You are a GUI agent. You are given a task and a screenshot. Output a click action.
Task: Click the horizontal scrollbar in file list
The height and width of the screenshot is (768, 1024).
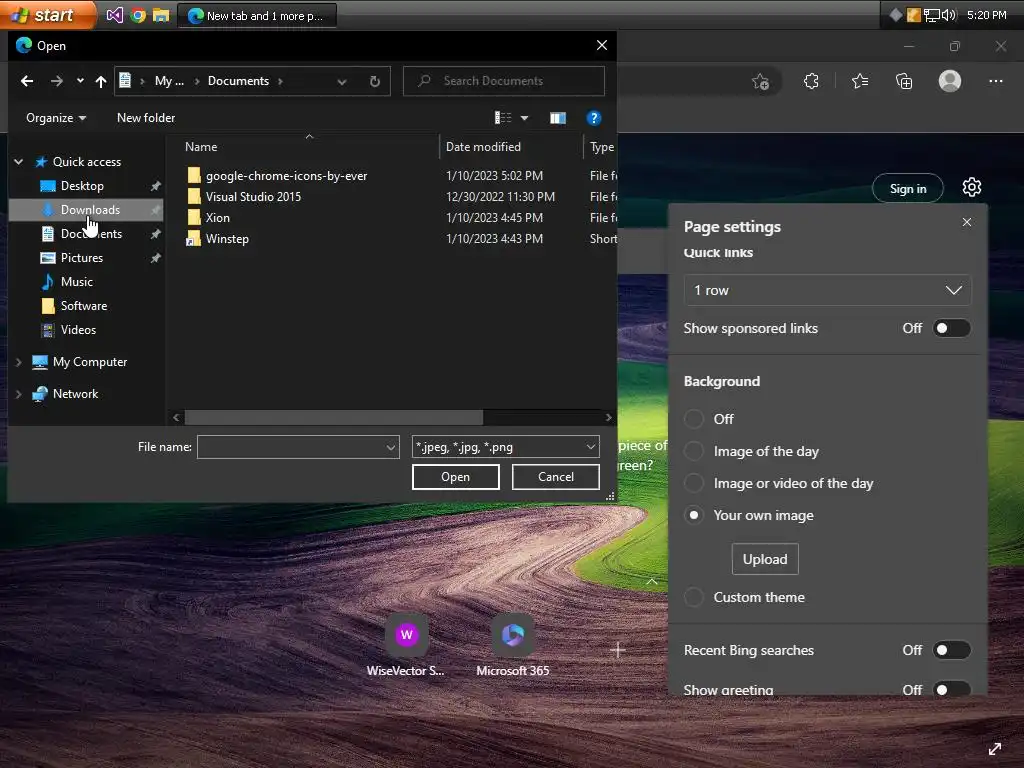(x=334, y=417)
